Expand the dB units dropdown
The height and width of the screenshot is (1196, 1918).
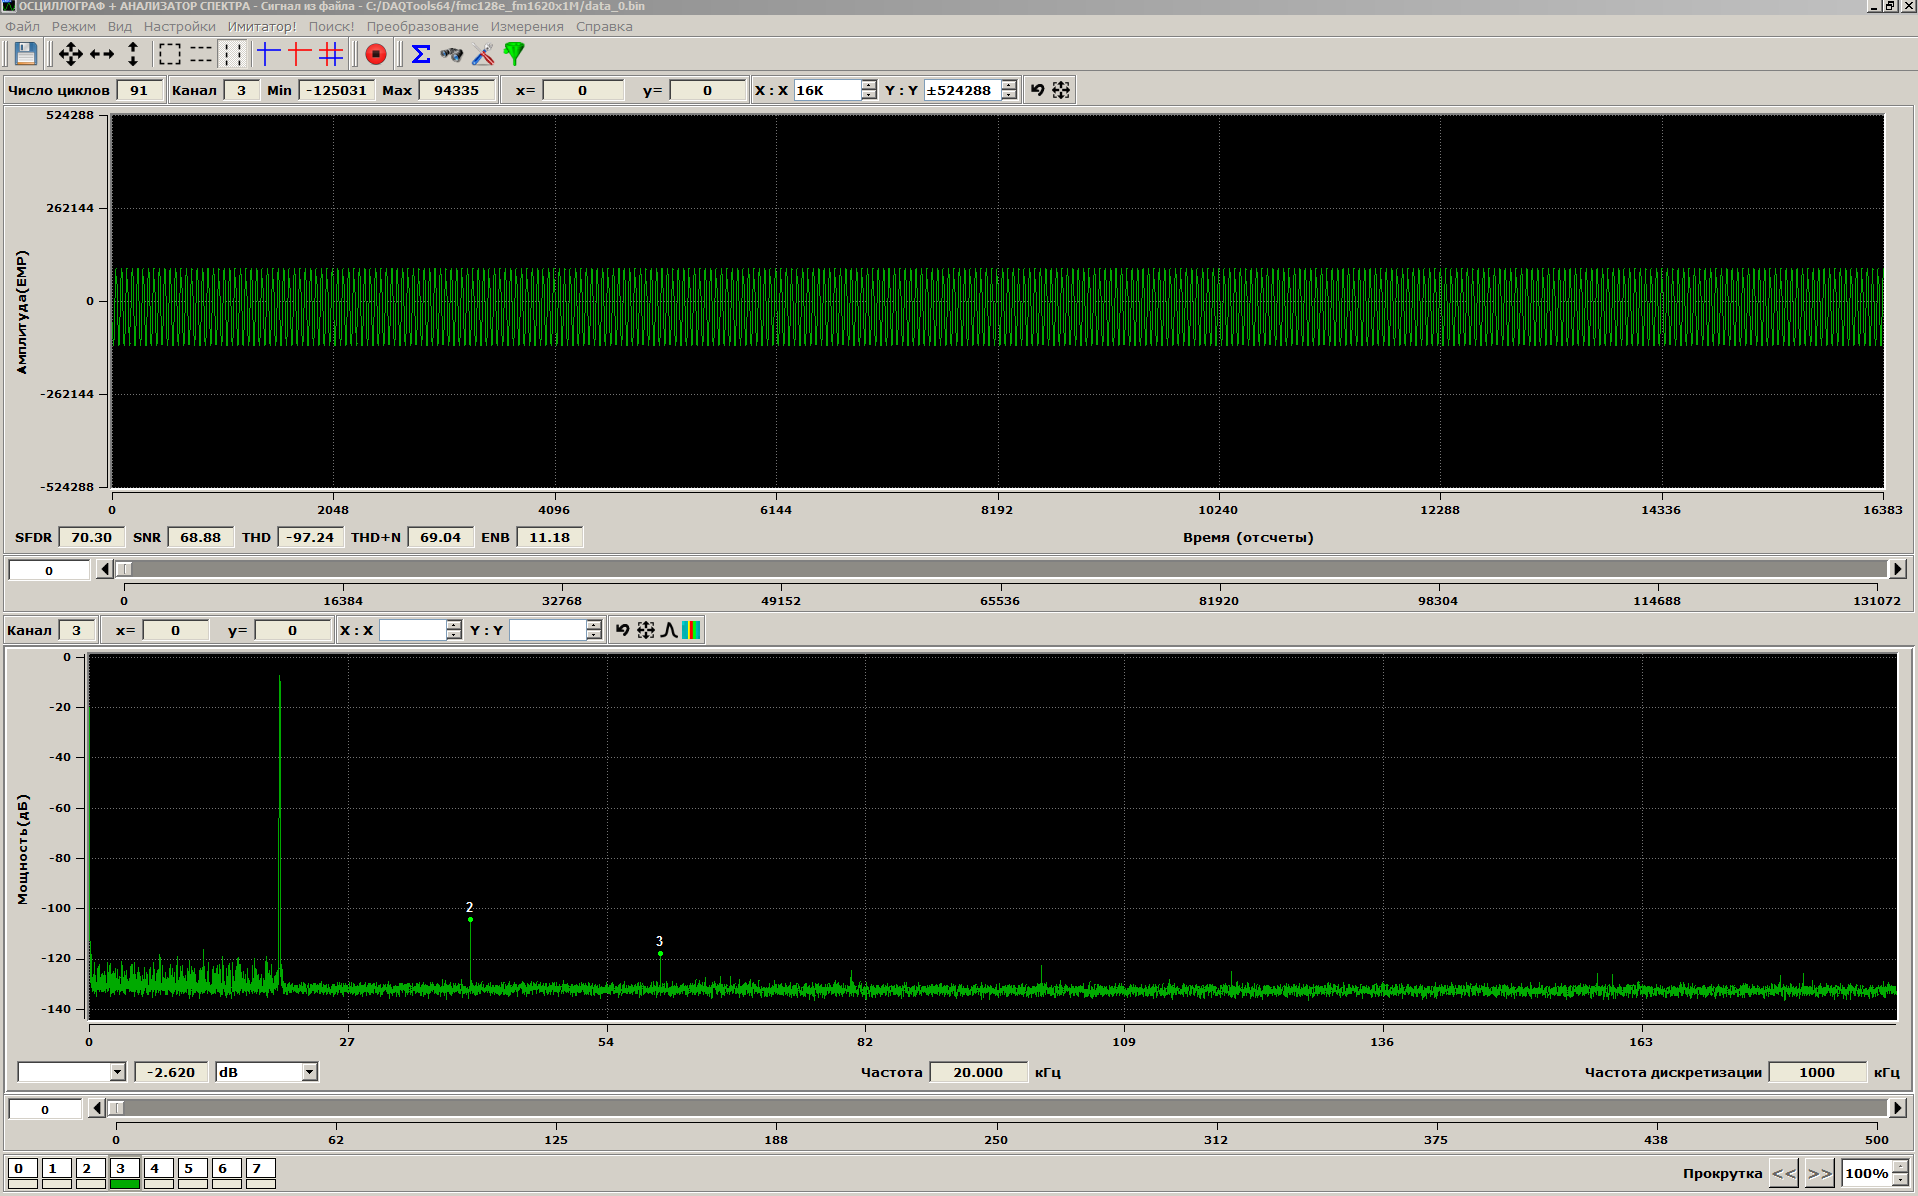click(x=310, y=1072)
